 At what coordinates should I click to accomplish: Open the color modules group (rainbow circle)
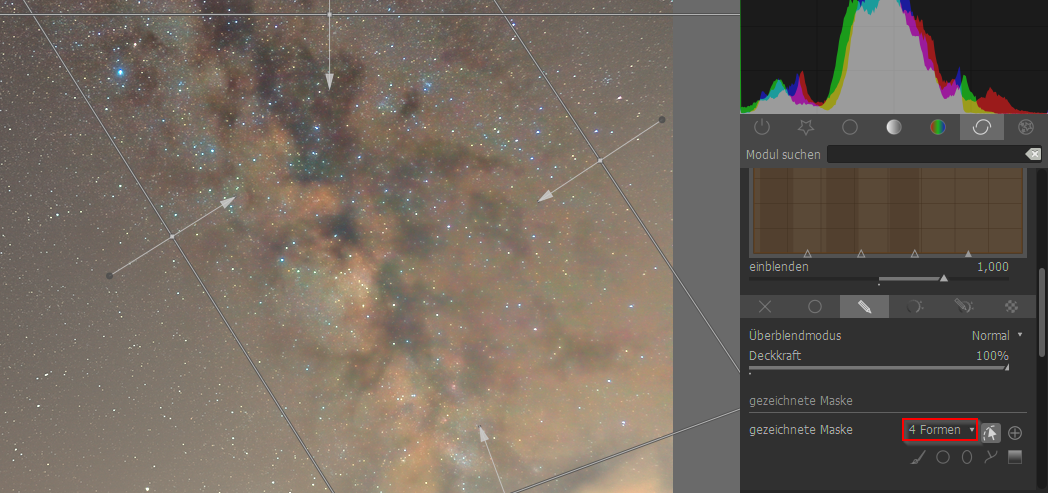click(x=938, y=127)
